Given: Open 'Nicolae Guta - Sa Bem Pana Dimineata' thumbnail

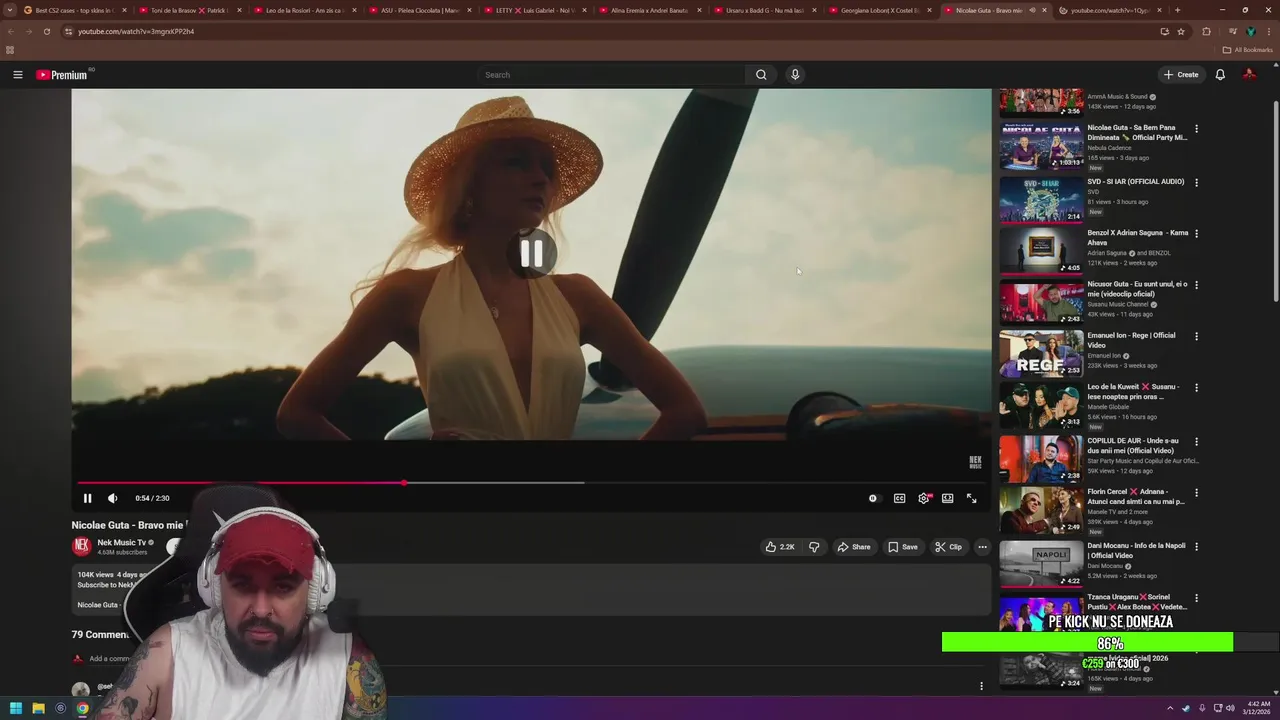Looking at the screenshot, I should (x=1041, y=146).
